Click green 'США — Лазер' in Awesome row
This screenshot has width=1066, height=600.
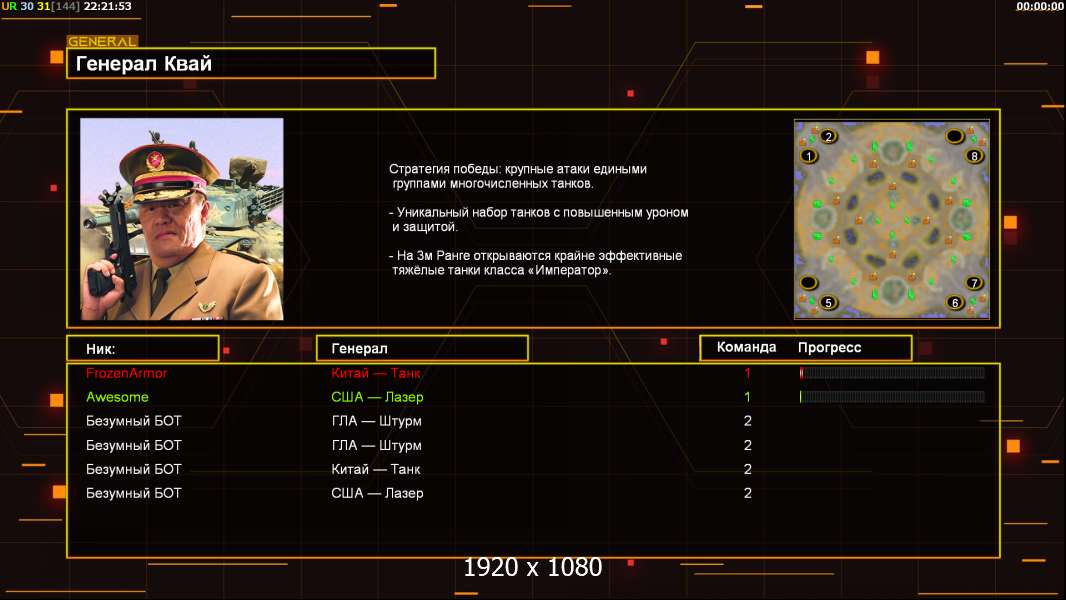coord(377,397)
